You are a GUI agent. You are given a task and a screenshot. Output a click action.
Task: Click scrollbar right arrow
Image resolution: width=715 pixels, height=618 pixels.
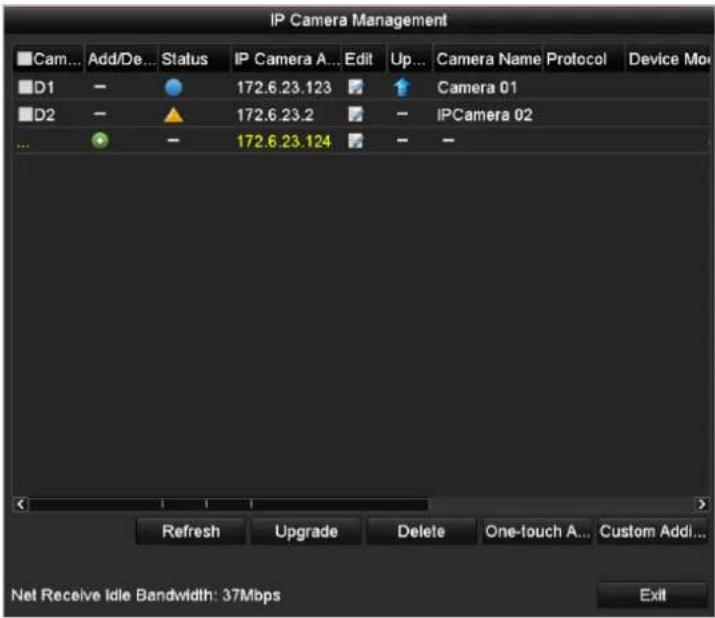point(701,504)
